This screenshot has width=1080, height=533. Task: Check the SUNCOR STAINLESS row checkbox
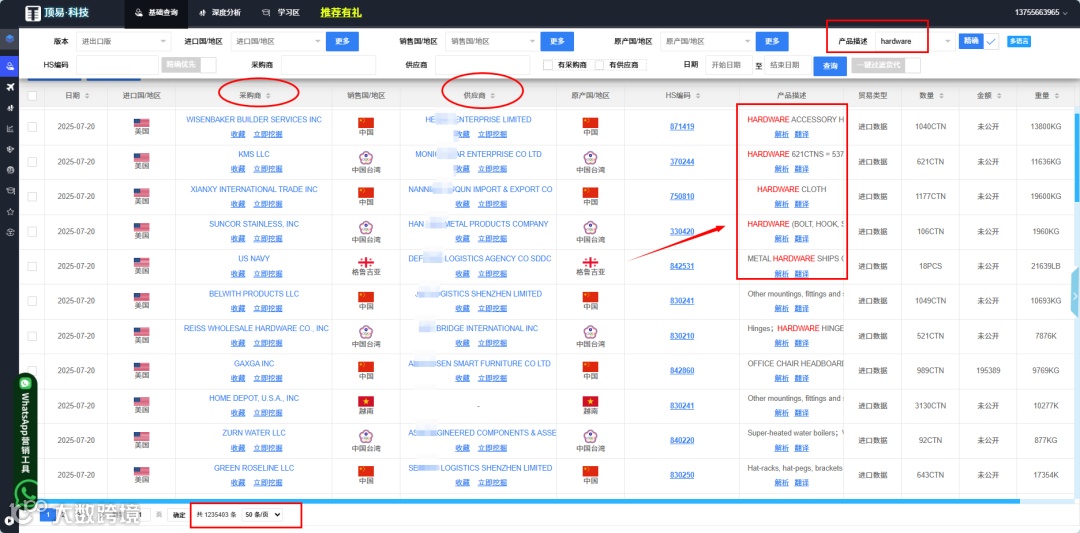coord(32,231)
